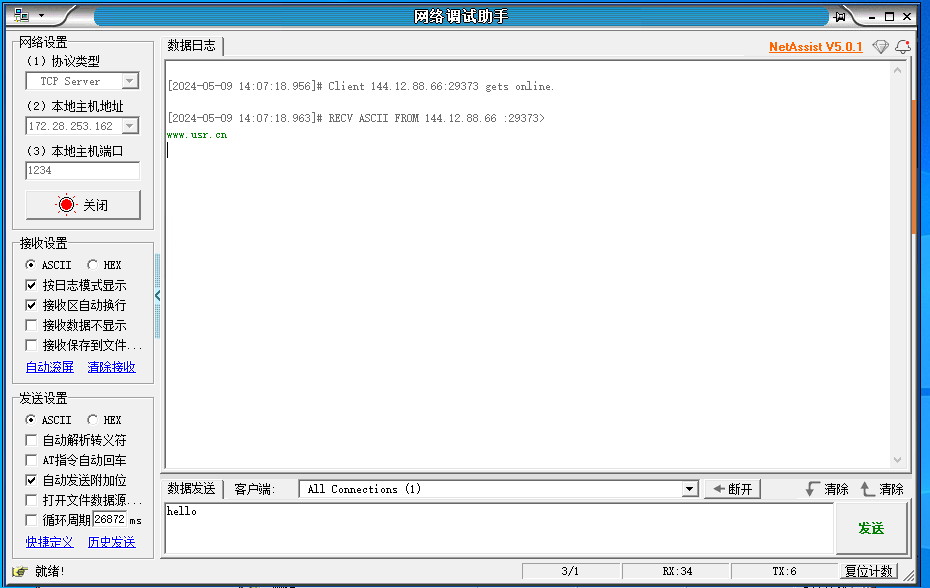Viewport: 930px width, 588px height.
Task: Click the TX:6 status counter
Action: click(784, 571)
